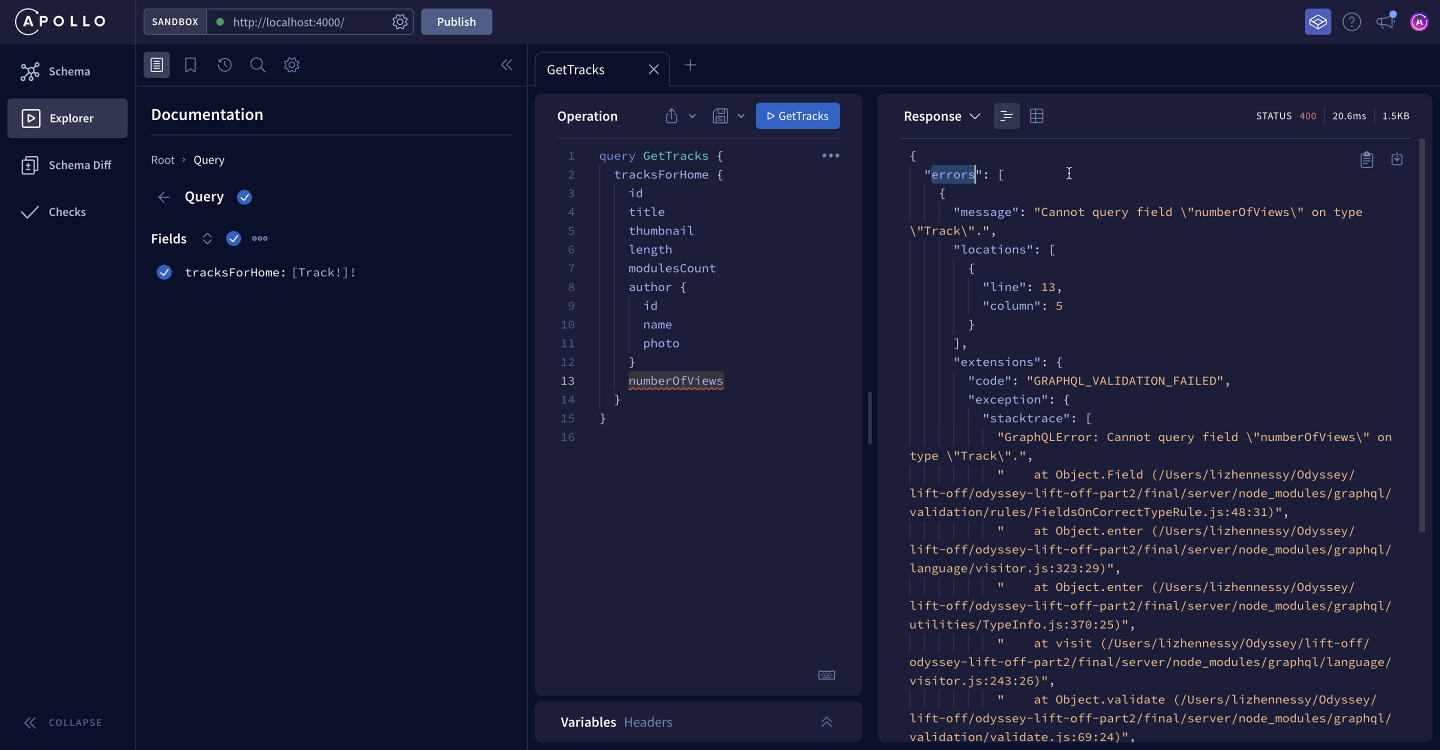Viewport: 1440px width, 750px height.
Task: Toggle the tracksForHome field checkbox
Action: point(164,272)
